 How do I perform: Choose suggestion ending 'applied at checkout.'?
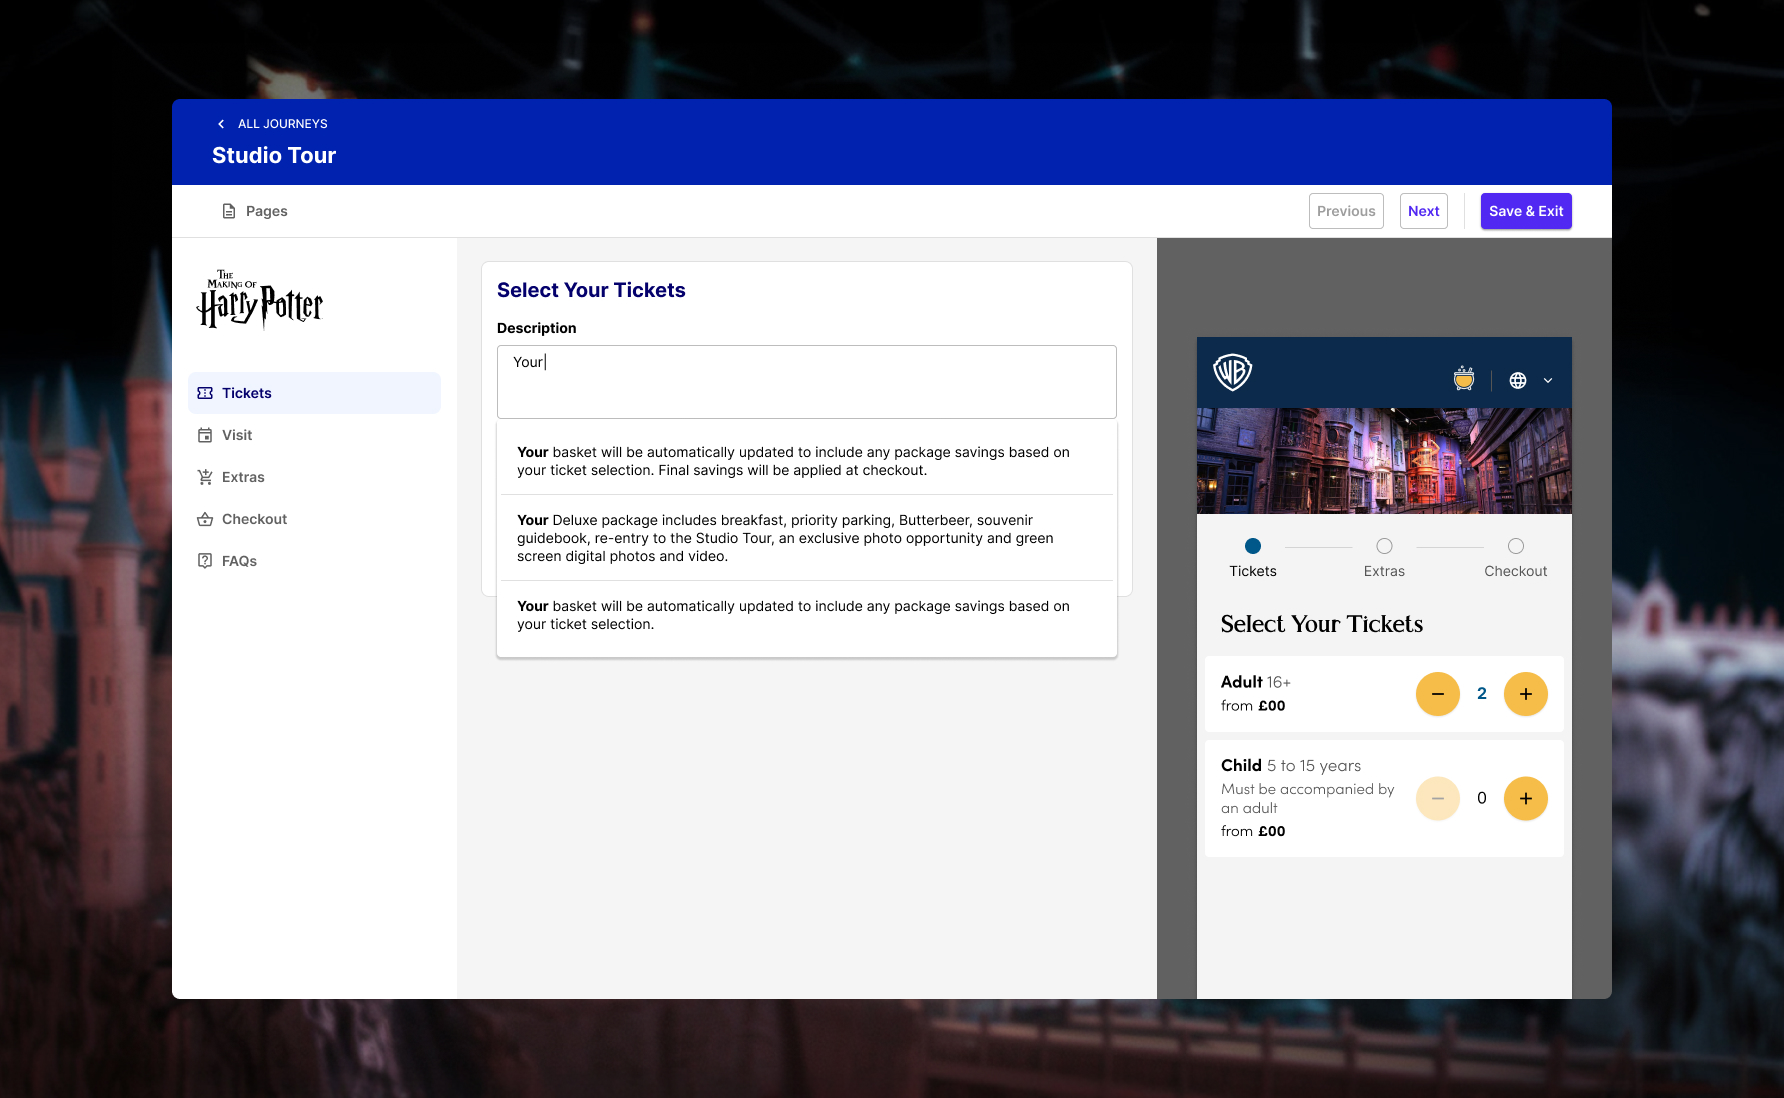(807, 461)
